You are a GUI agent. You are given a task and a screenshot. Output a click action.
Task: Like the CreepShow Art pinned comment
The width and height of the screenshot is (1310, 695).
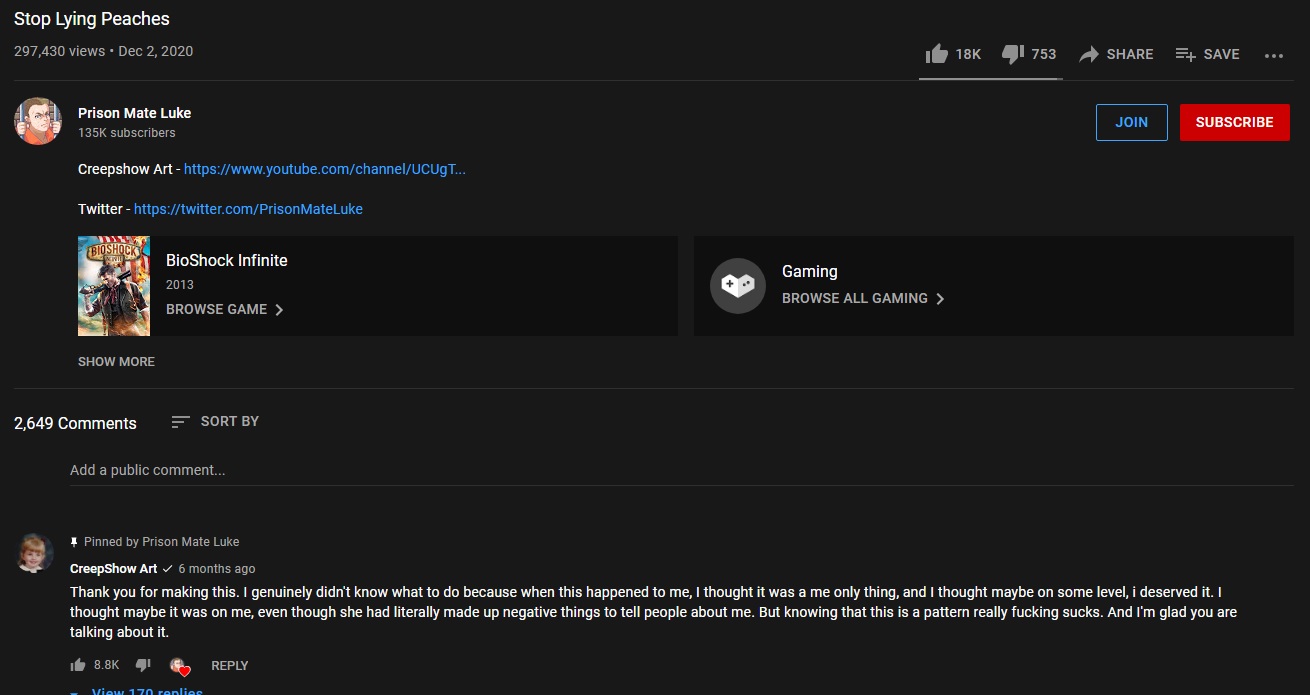[x=78, y=665]
